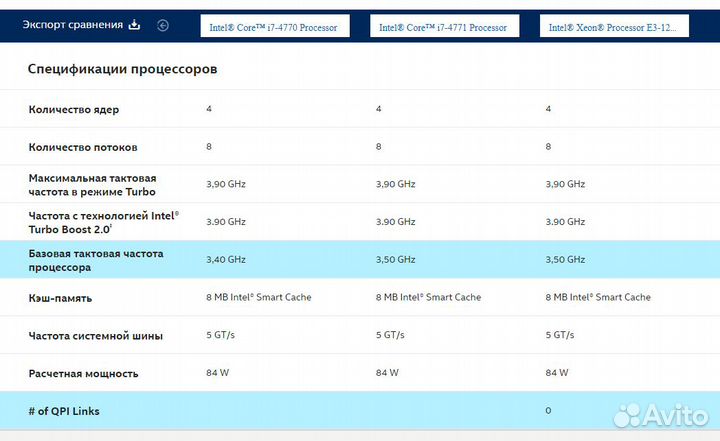Highlight the Количество ядер row
Image resolution: width=720 pixels, height=441 pixels.
tap(74, 109)
